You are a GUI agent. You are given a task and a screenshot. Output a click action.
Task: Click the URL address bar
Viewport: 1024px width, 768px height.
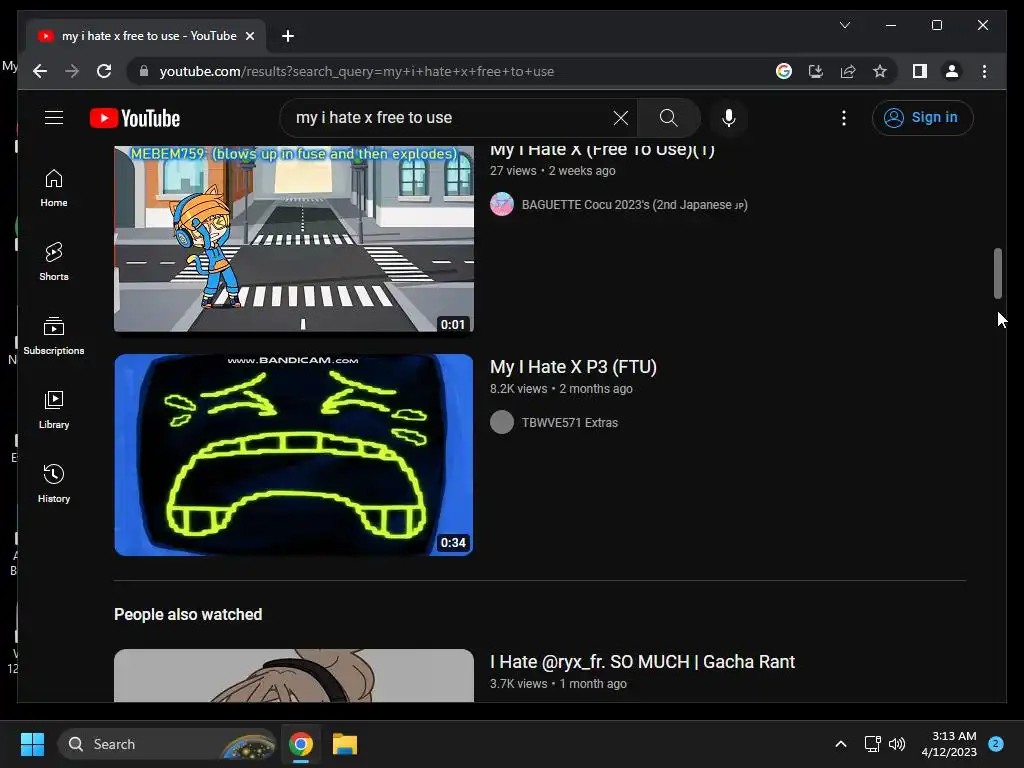(x=450, y=71)
